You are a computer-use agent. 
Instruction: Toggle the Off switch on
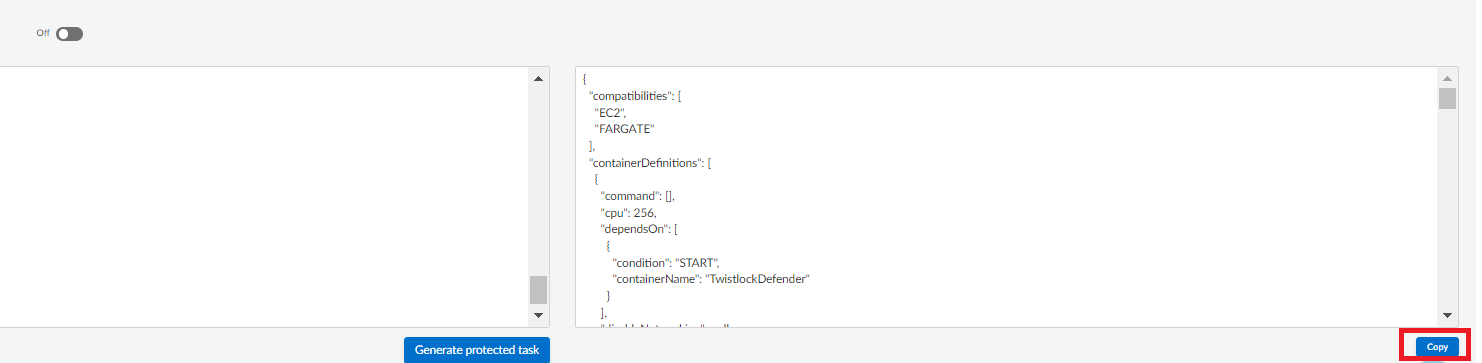point(70,34)
